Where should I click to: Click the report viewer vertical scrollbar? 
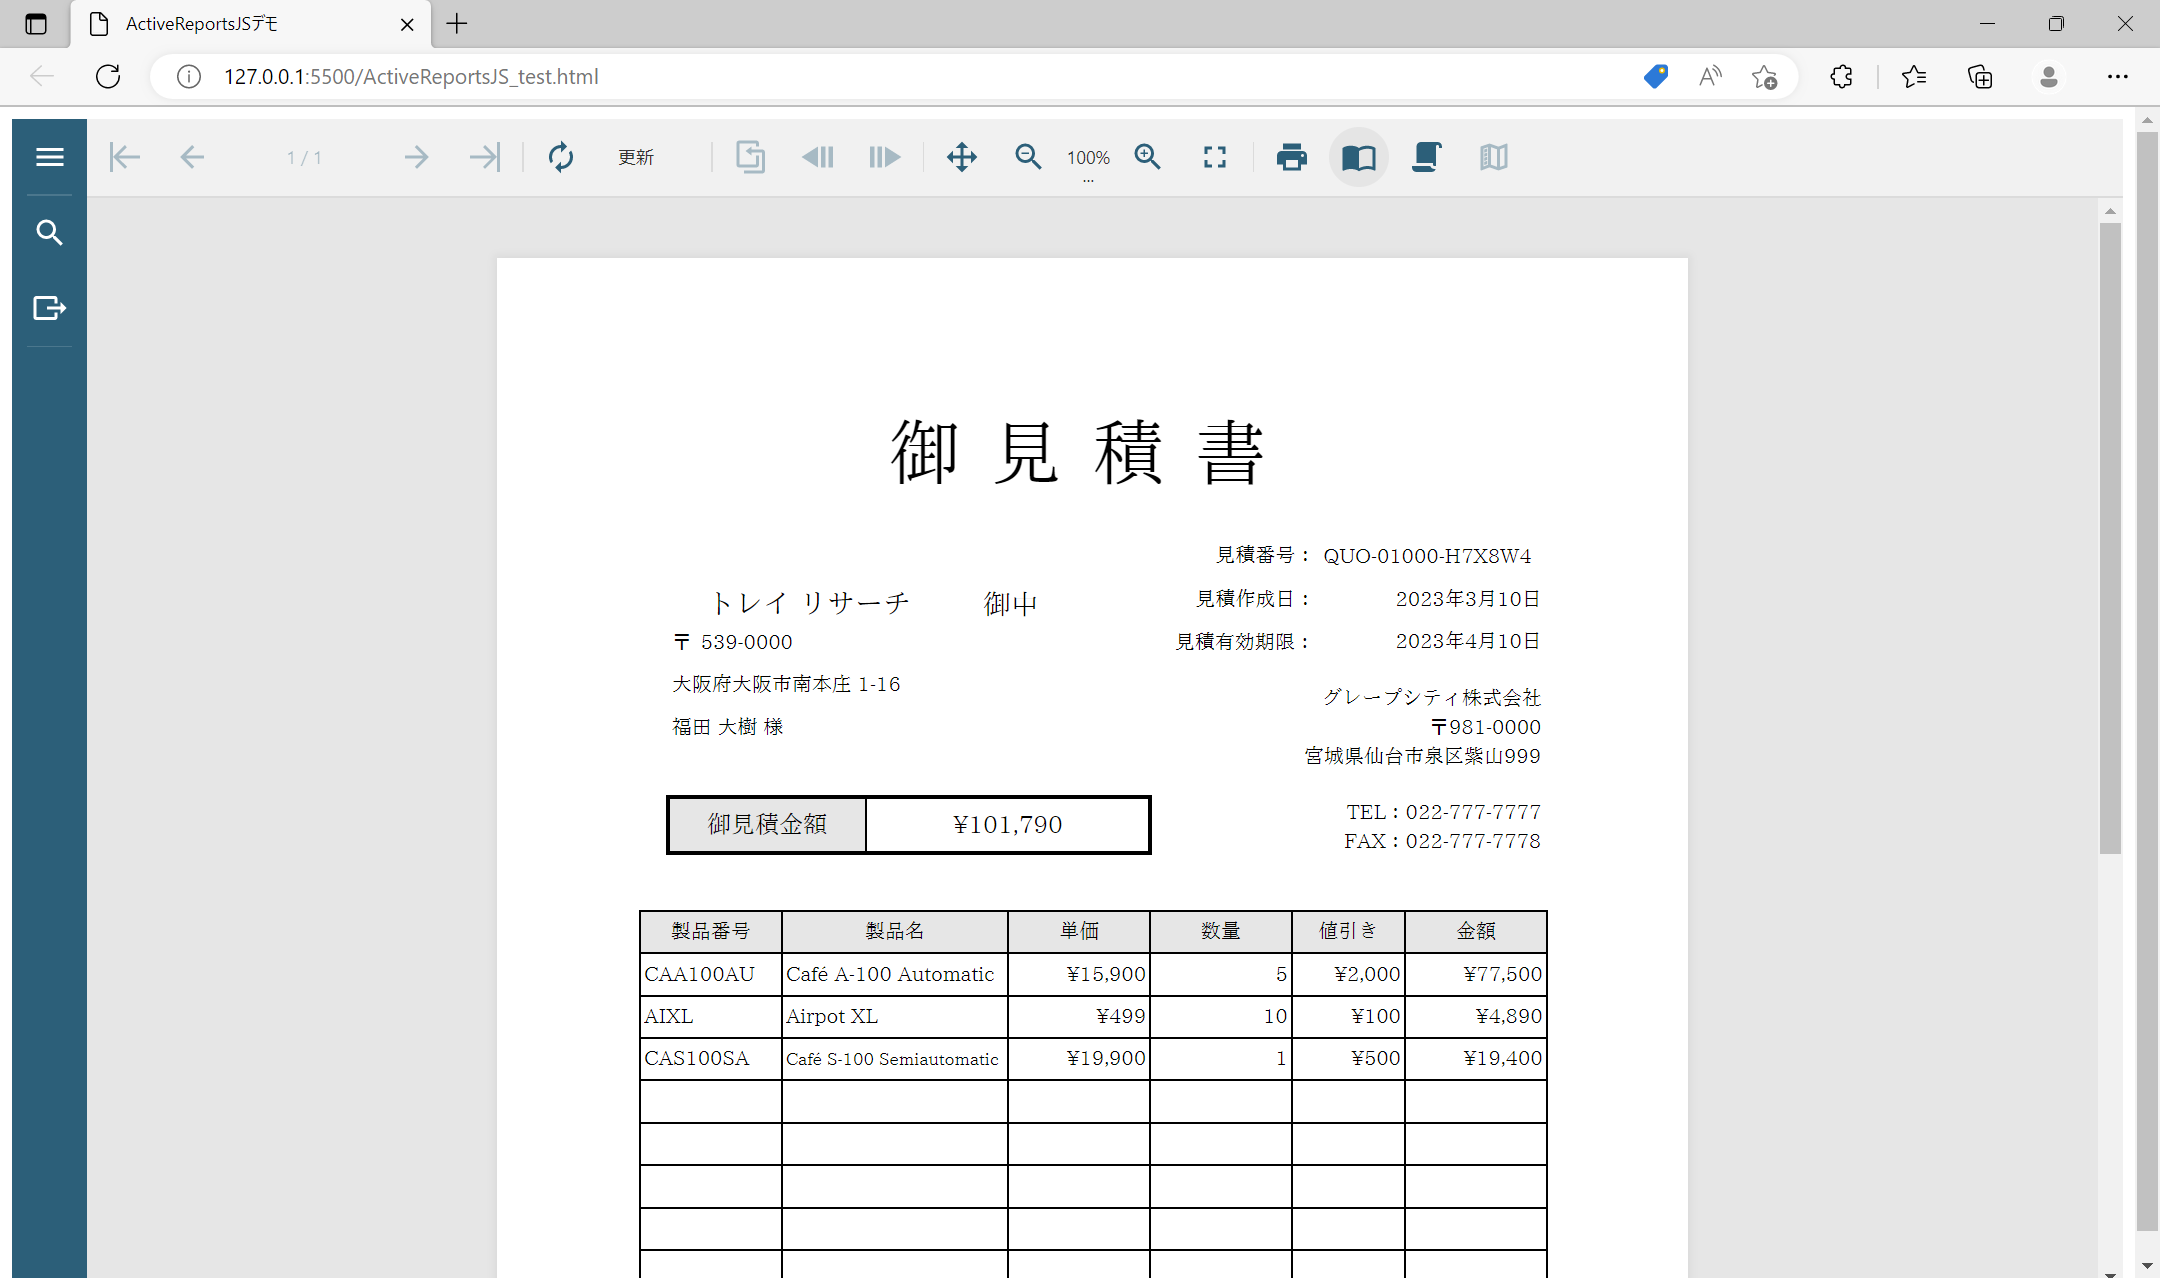(2110, 538)
